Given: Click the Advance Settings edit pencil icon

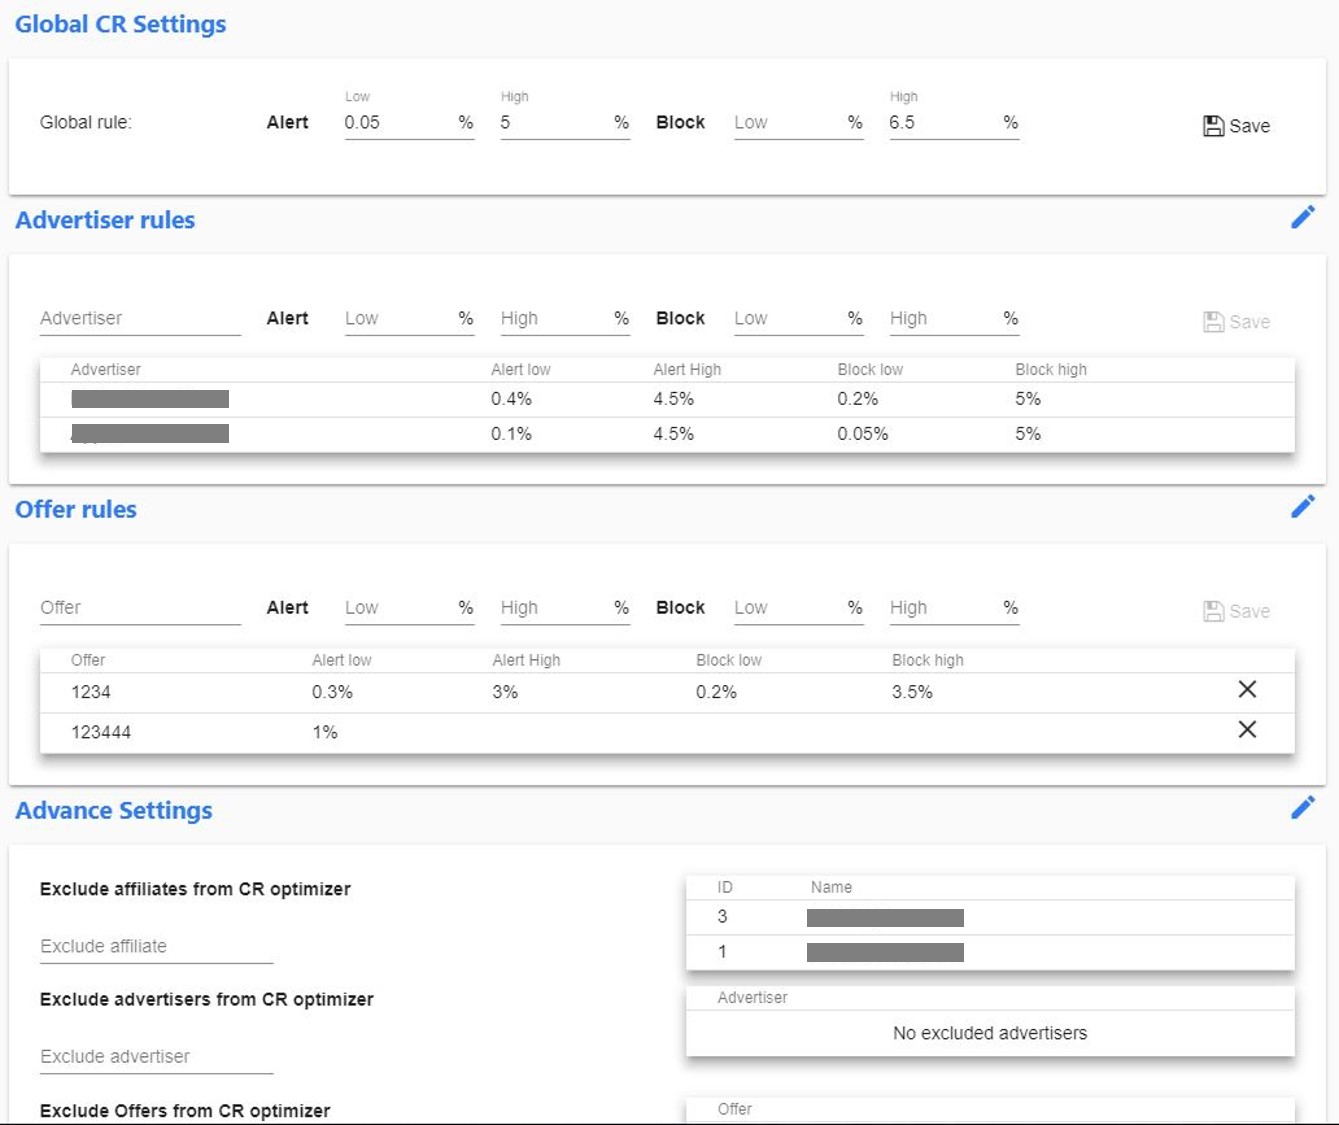Looking at the screenshot, I should coord(1302,807).
